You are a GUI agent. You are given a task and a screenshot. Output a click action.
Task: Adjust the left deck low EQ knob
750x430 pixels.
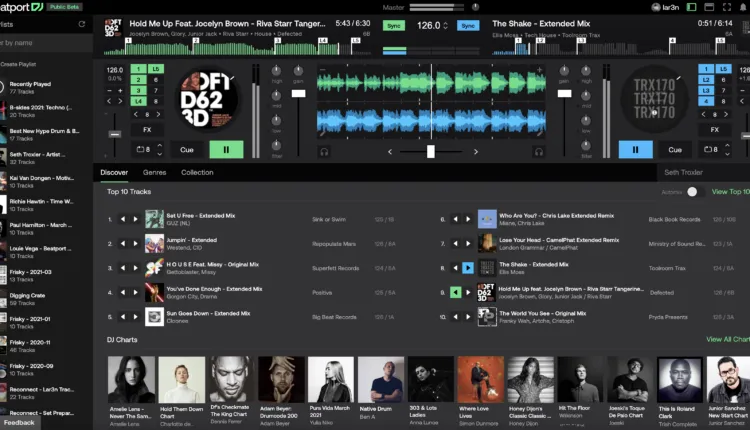point(276,121)
